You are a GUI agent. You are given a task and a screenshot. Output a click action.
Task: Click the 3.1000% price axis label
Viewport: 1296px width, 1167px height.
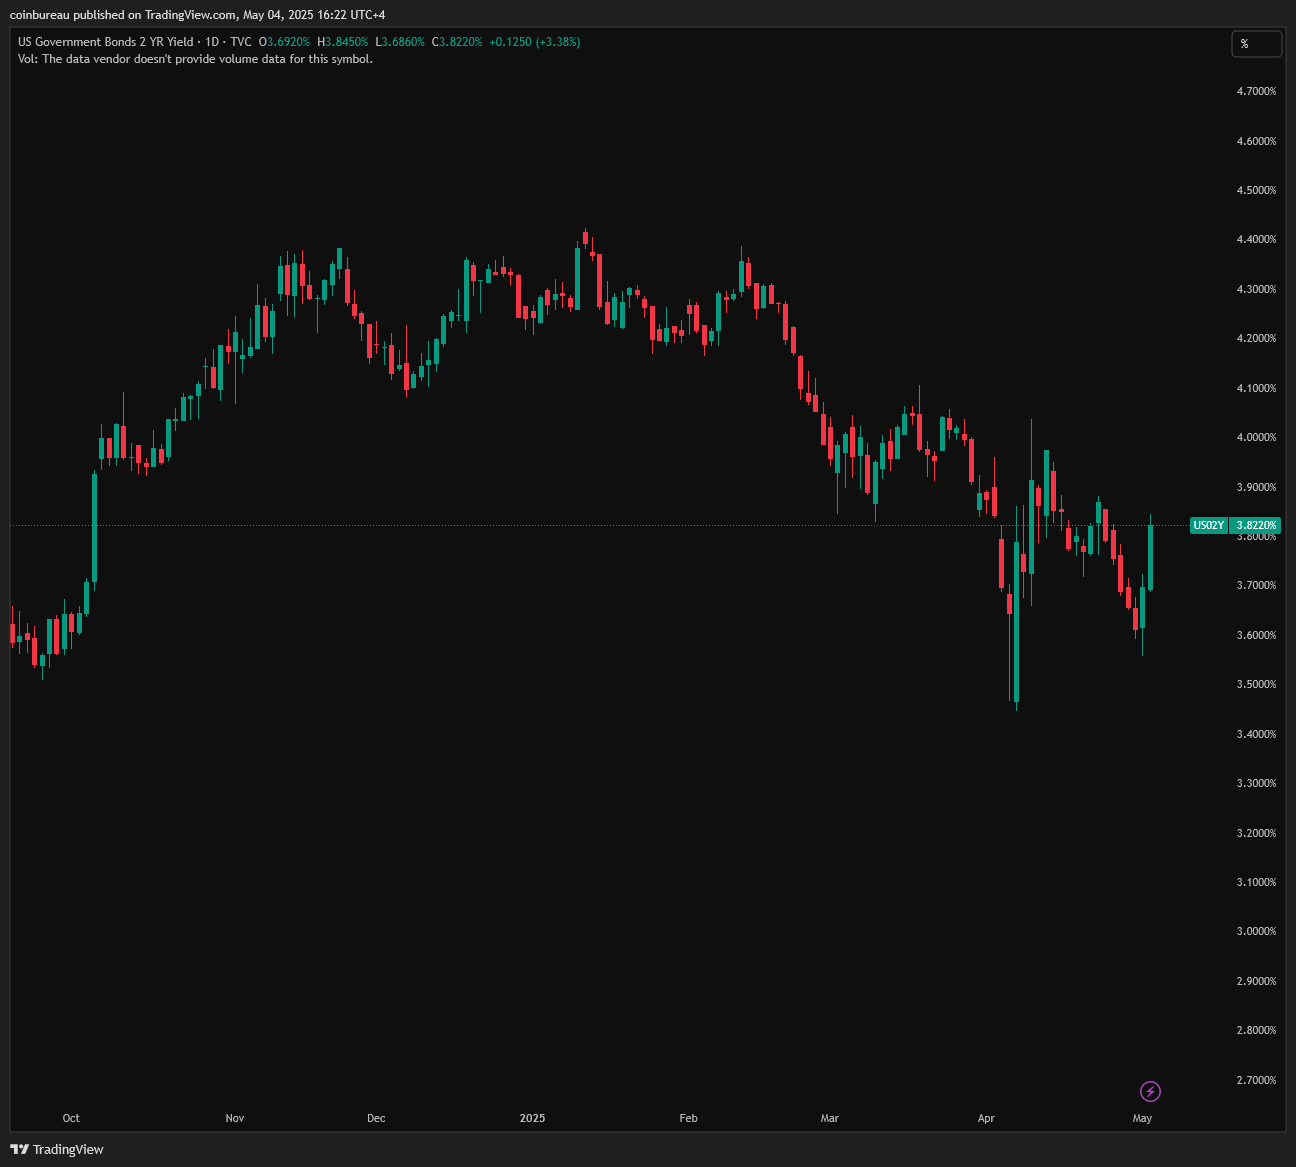[x=1256, y=882]
